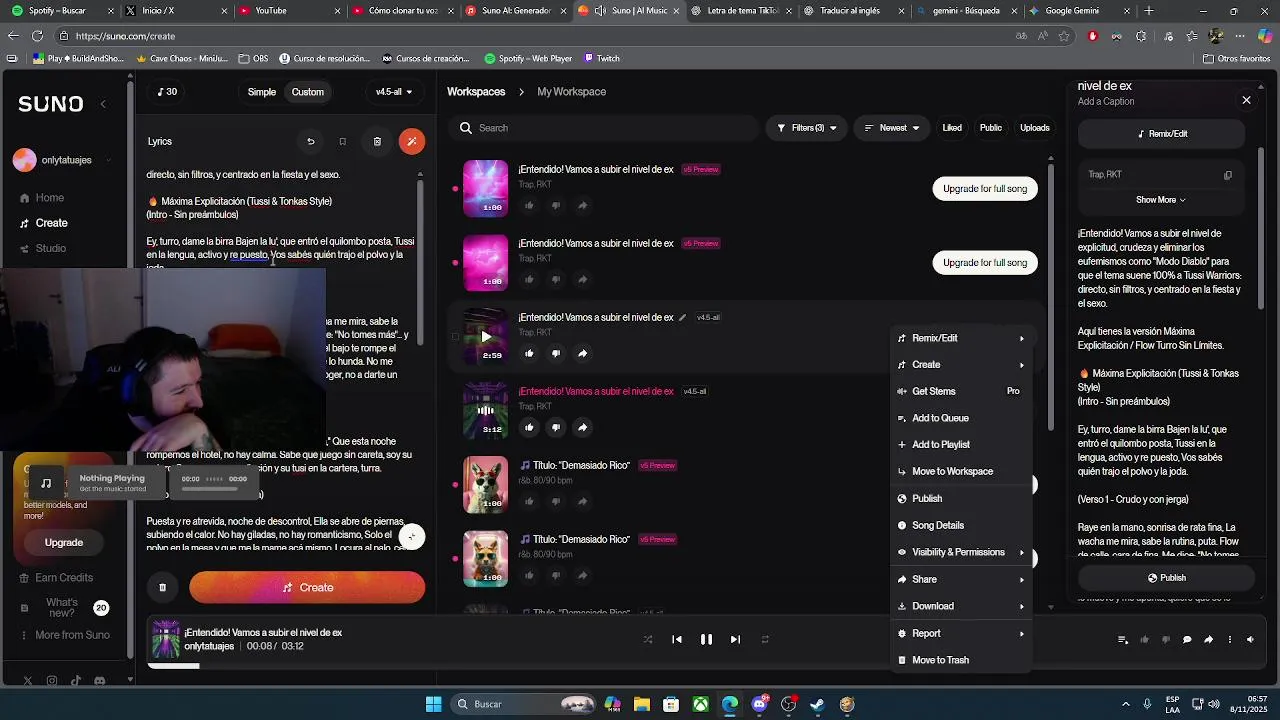Click Remix/Edit button in details panel

[1161, 134]
